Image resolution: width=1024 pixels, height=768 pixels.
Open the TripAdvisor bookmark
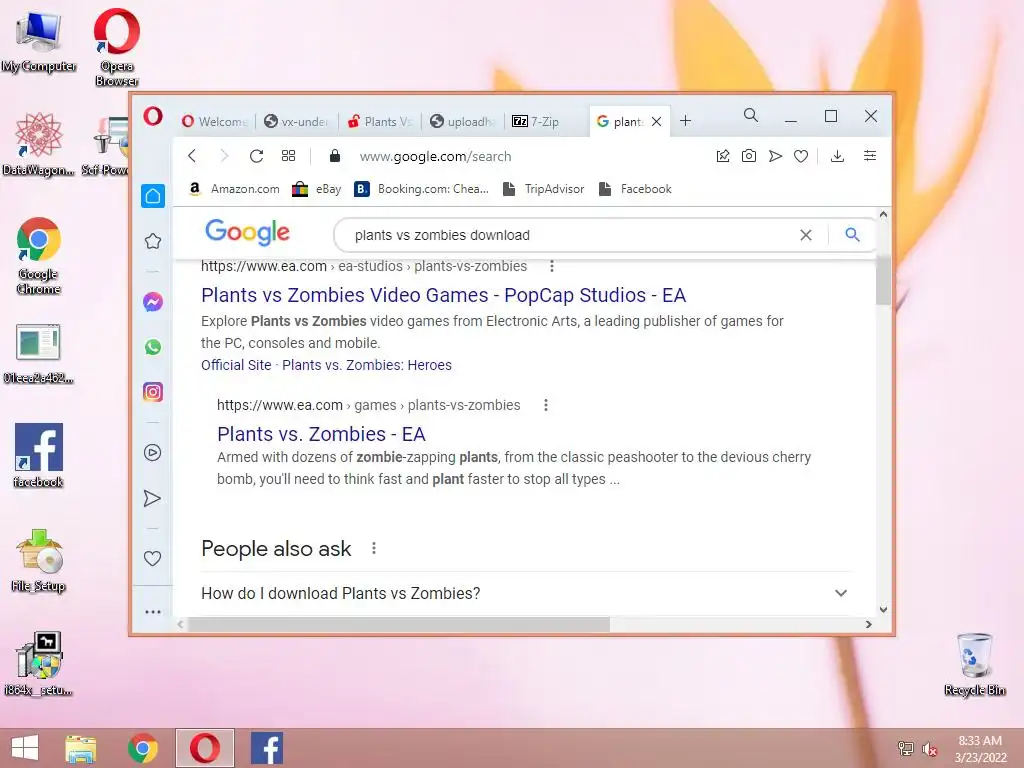[544, 189]
